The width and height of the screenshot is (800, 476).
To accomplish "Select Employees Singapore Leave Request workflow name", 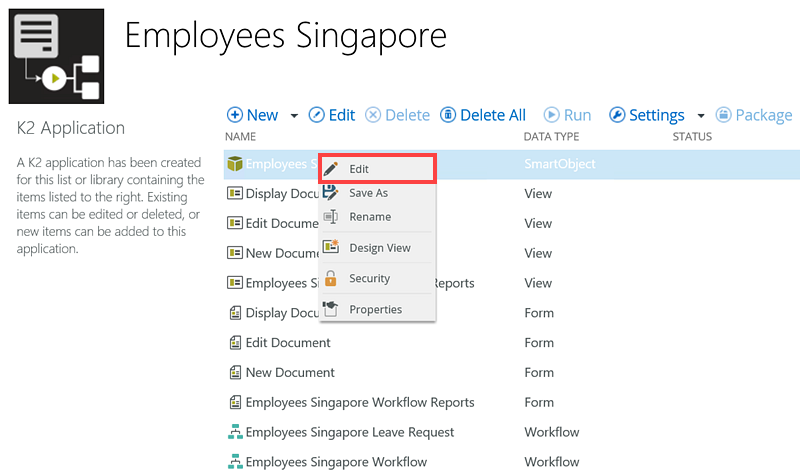I will point(349,433).
